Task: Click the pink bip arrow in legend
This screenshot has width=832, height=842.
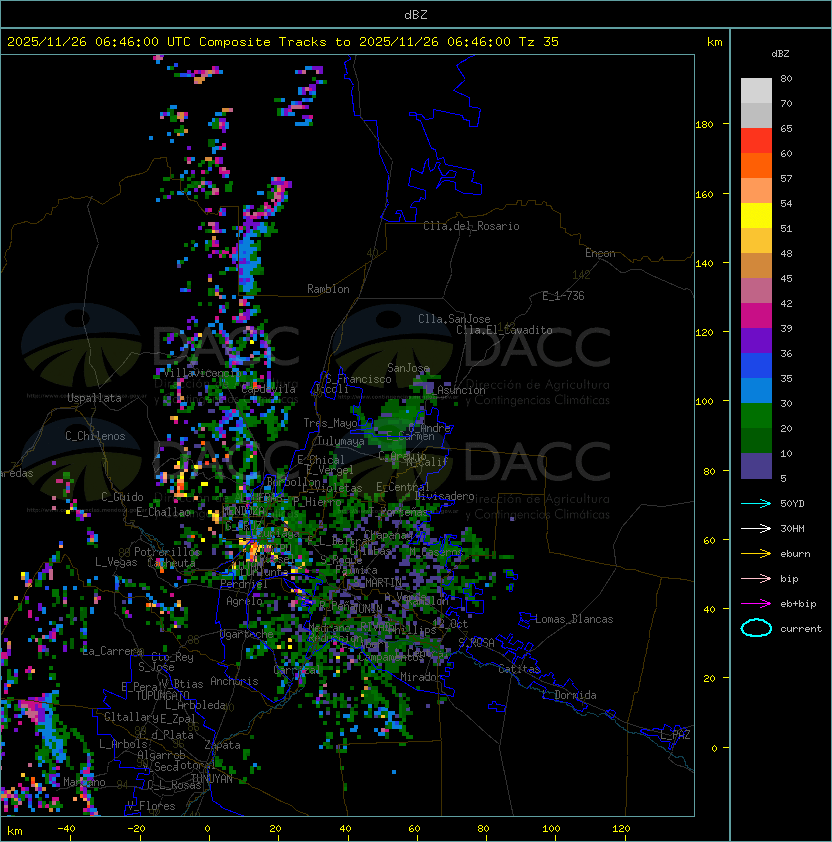Action: tap(756, 579)
